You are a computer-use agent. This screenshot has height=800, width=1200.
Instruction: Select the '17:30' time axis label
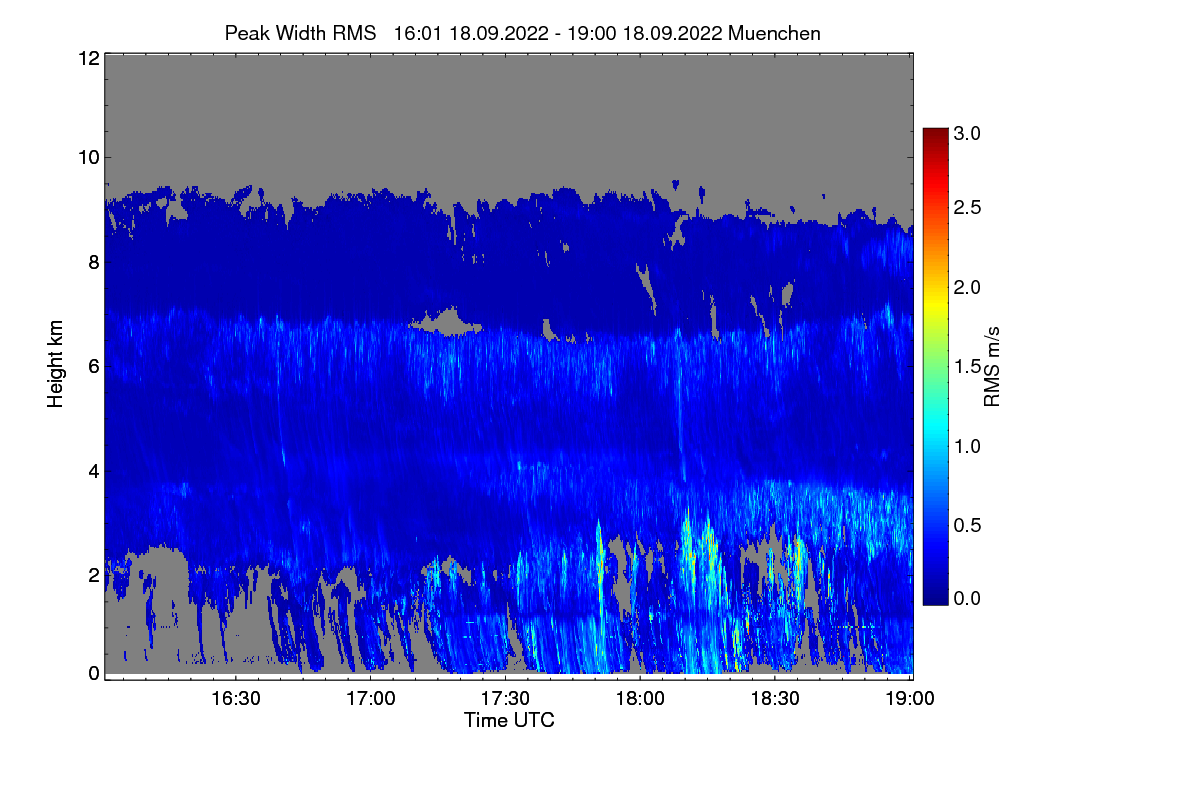click(x=506, y=699)
